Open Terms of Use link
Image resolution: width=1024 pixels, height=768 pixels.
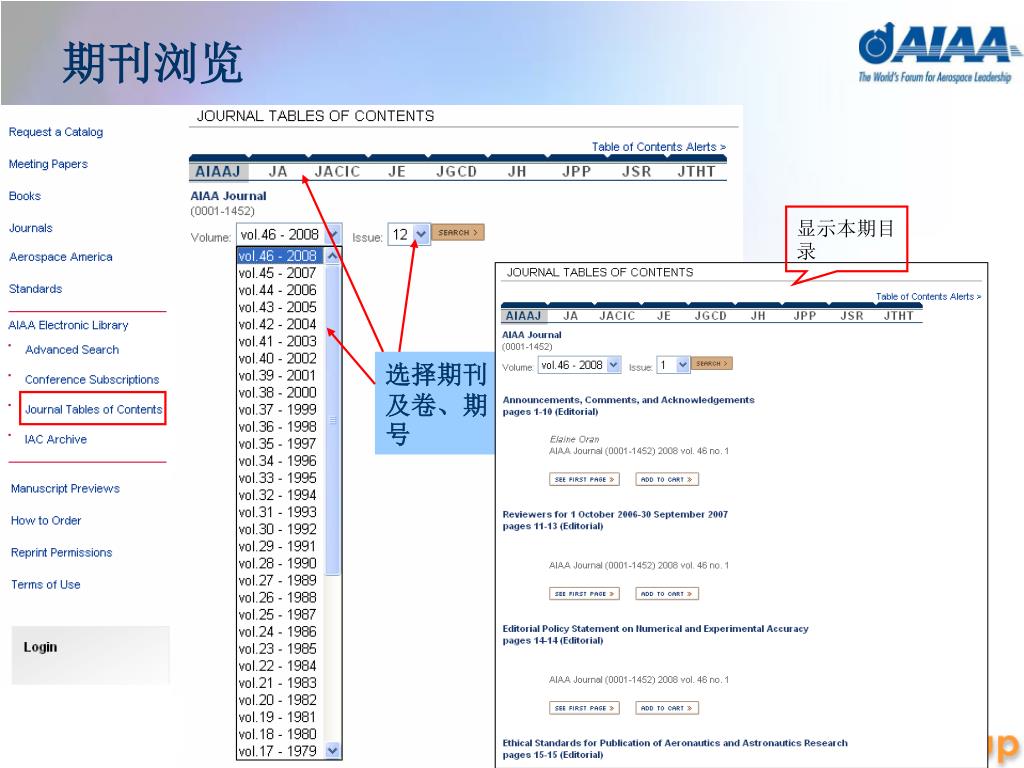46,584
